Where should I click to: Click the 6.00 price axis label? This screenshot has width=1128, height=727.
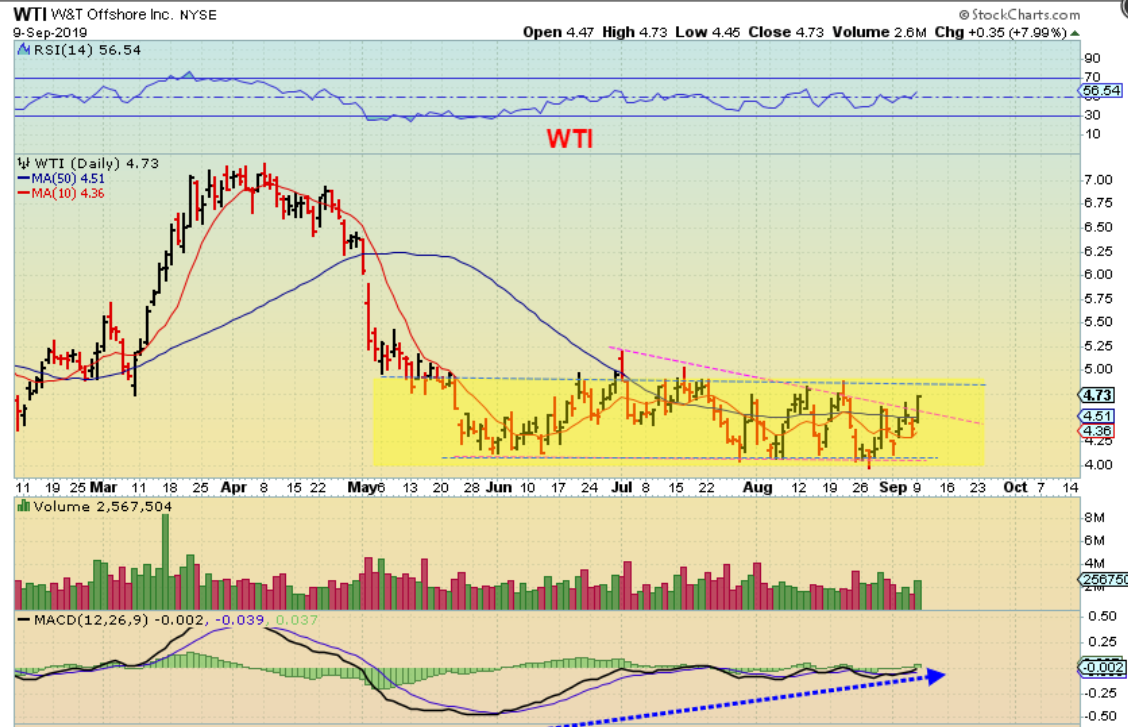point(1098,275)
